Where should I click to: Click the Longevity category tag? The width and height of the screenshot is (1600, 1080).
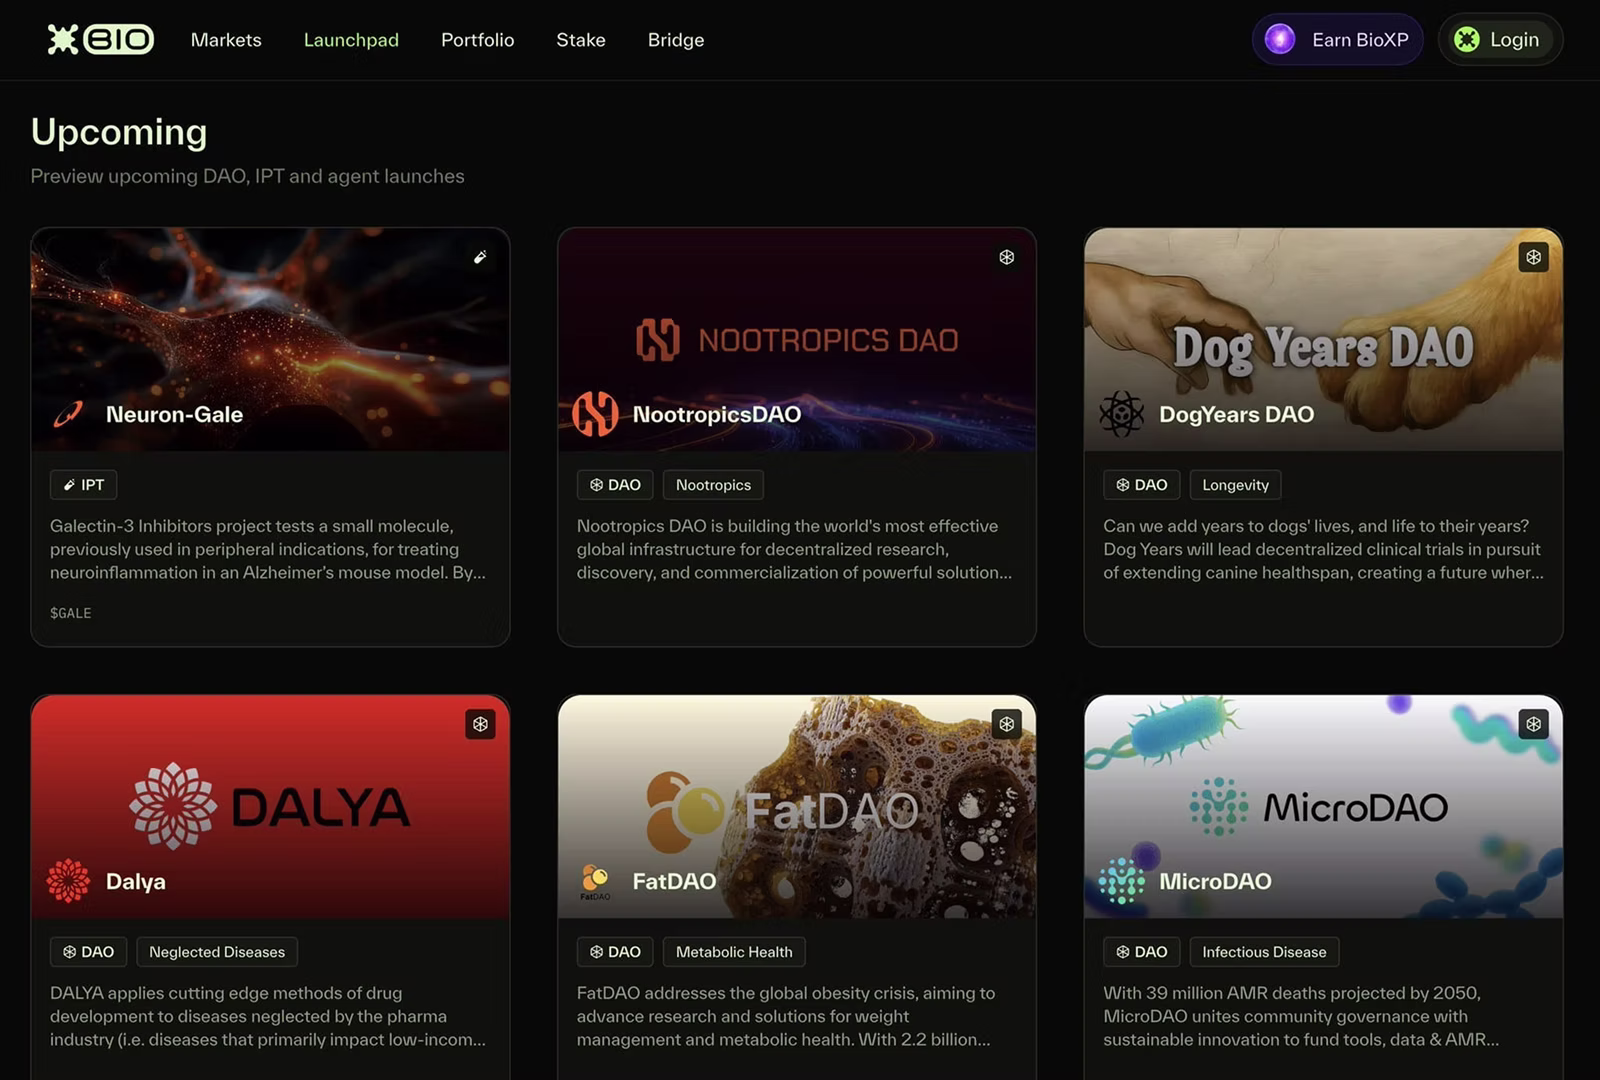tap(1235, 485)
